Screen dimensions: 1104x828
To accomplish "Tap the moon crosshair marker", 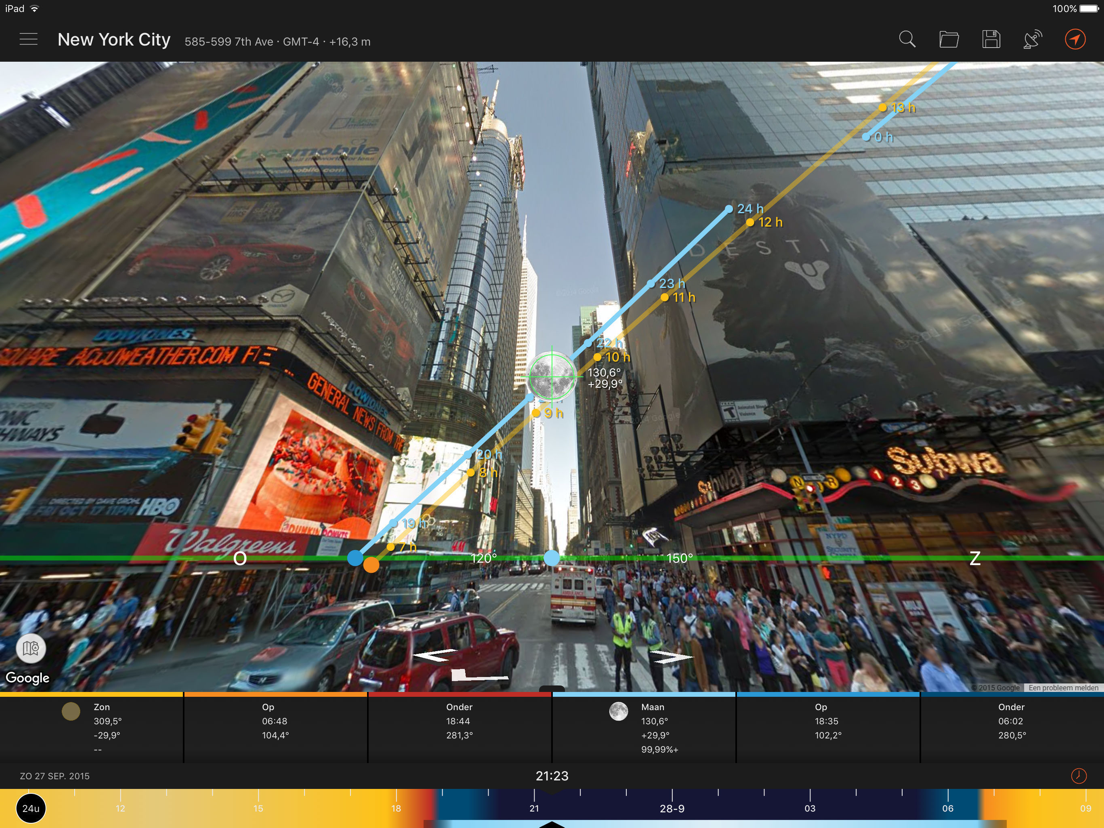I will pyautogui.click(x=552, y=377).
